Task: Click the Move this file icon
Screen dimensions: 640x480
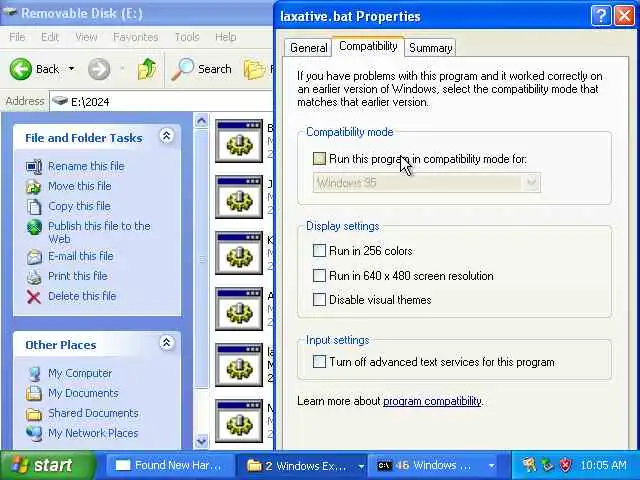Action: pos(34,187)
